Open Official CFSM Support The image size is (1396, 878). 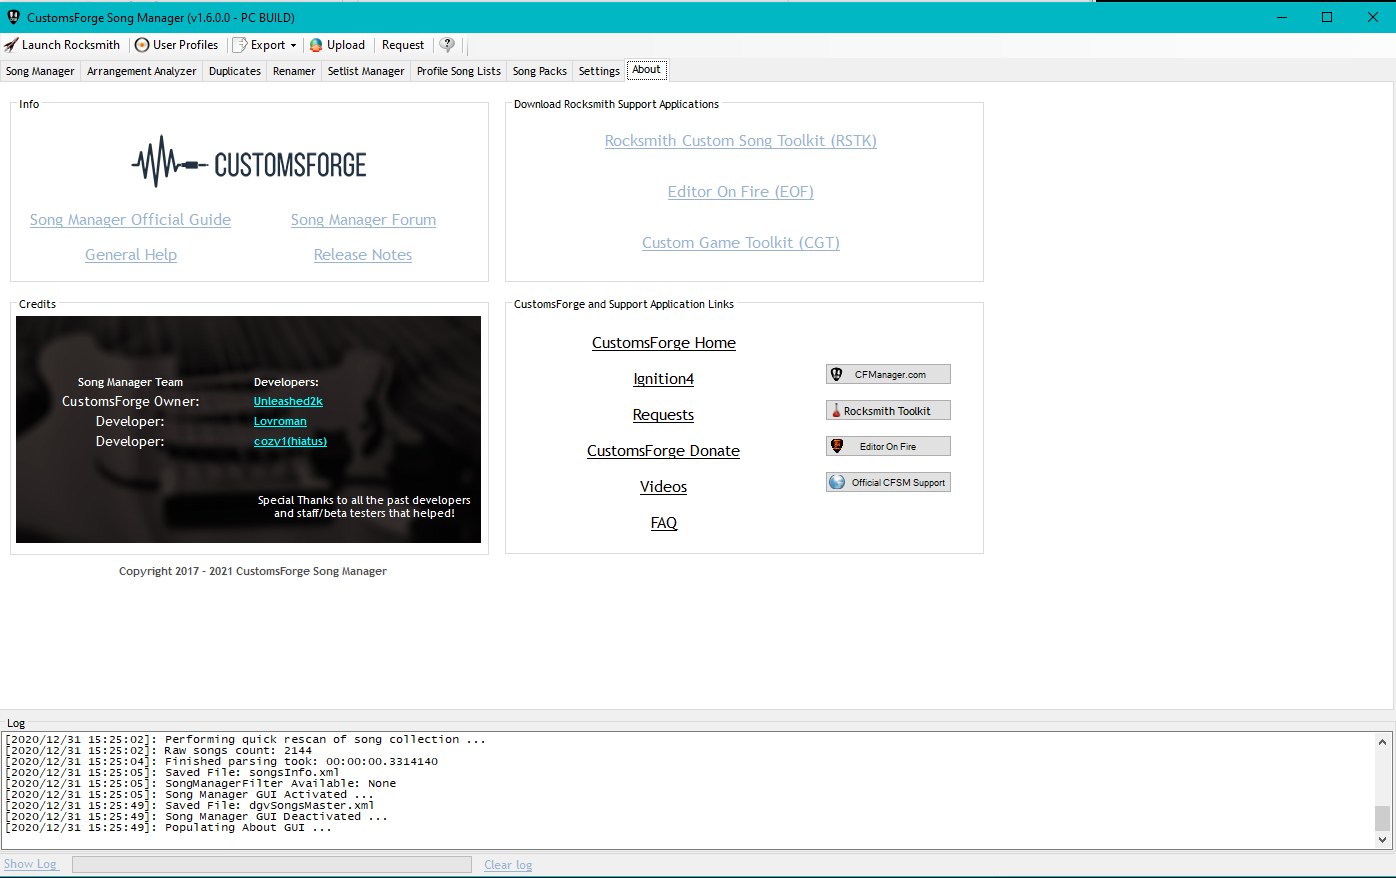887,481
